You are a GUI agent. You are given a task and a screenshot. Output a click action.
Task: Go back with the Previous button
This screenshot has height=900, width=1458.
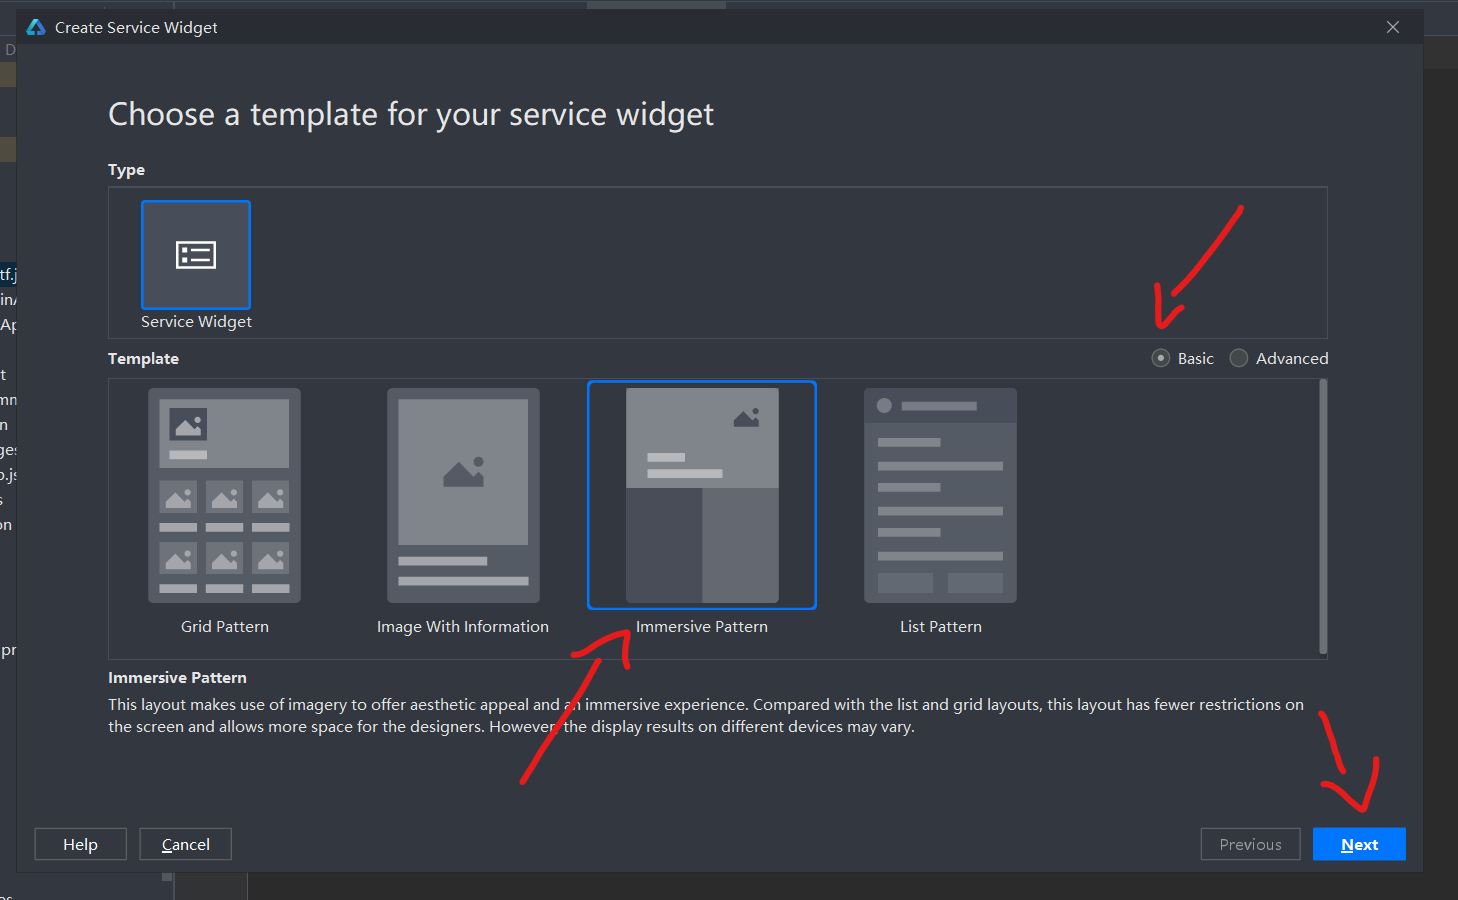coord(1250,844)
